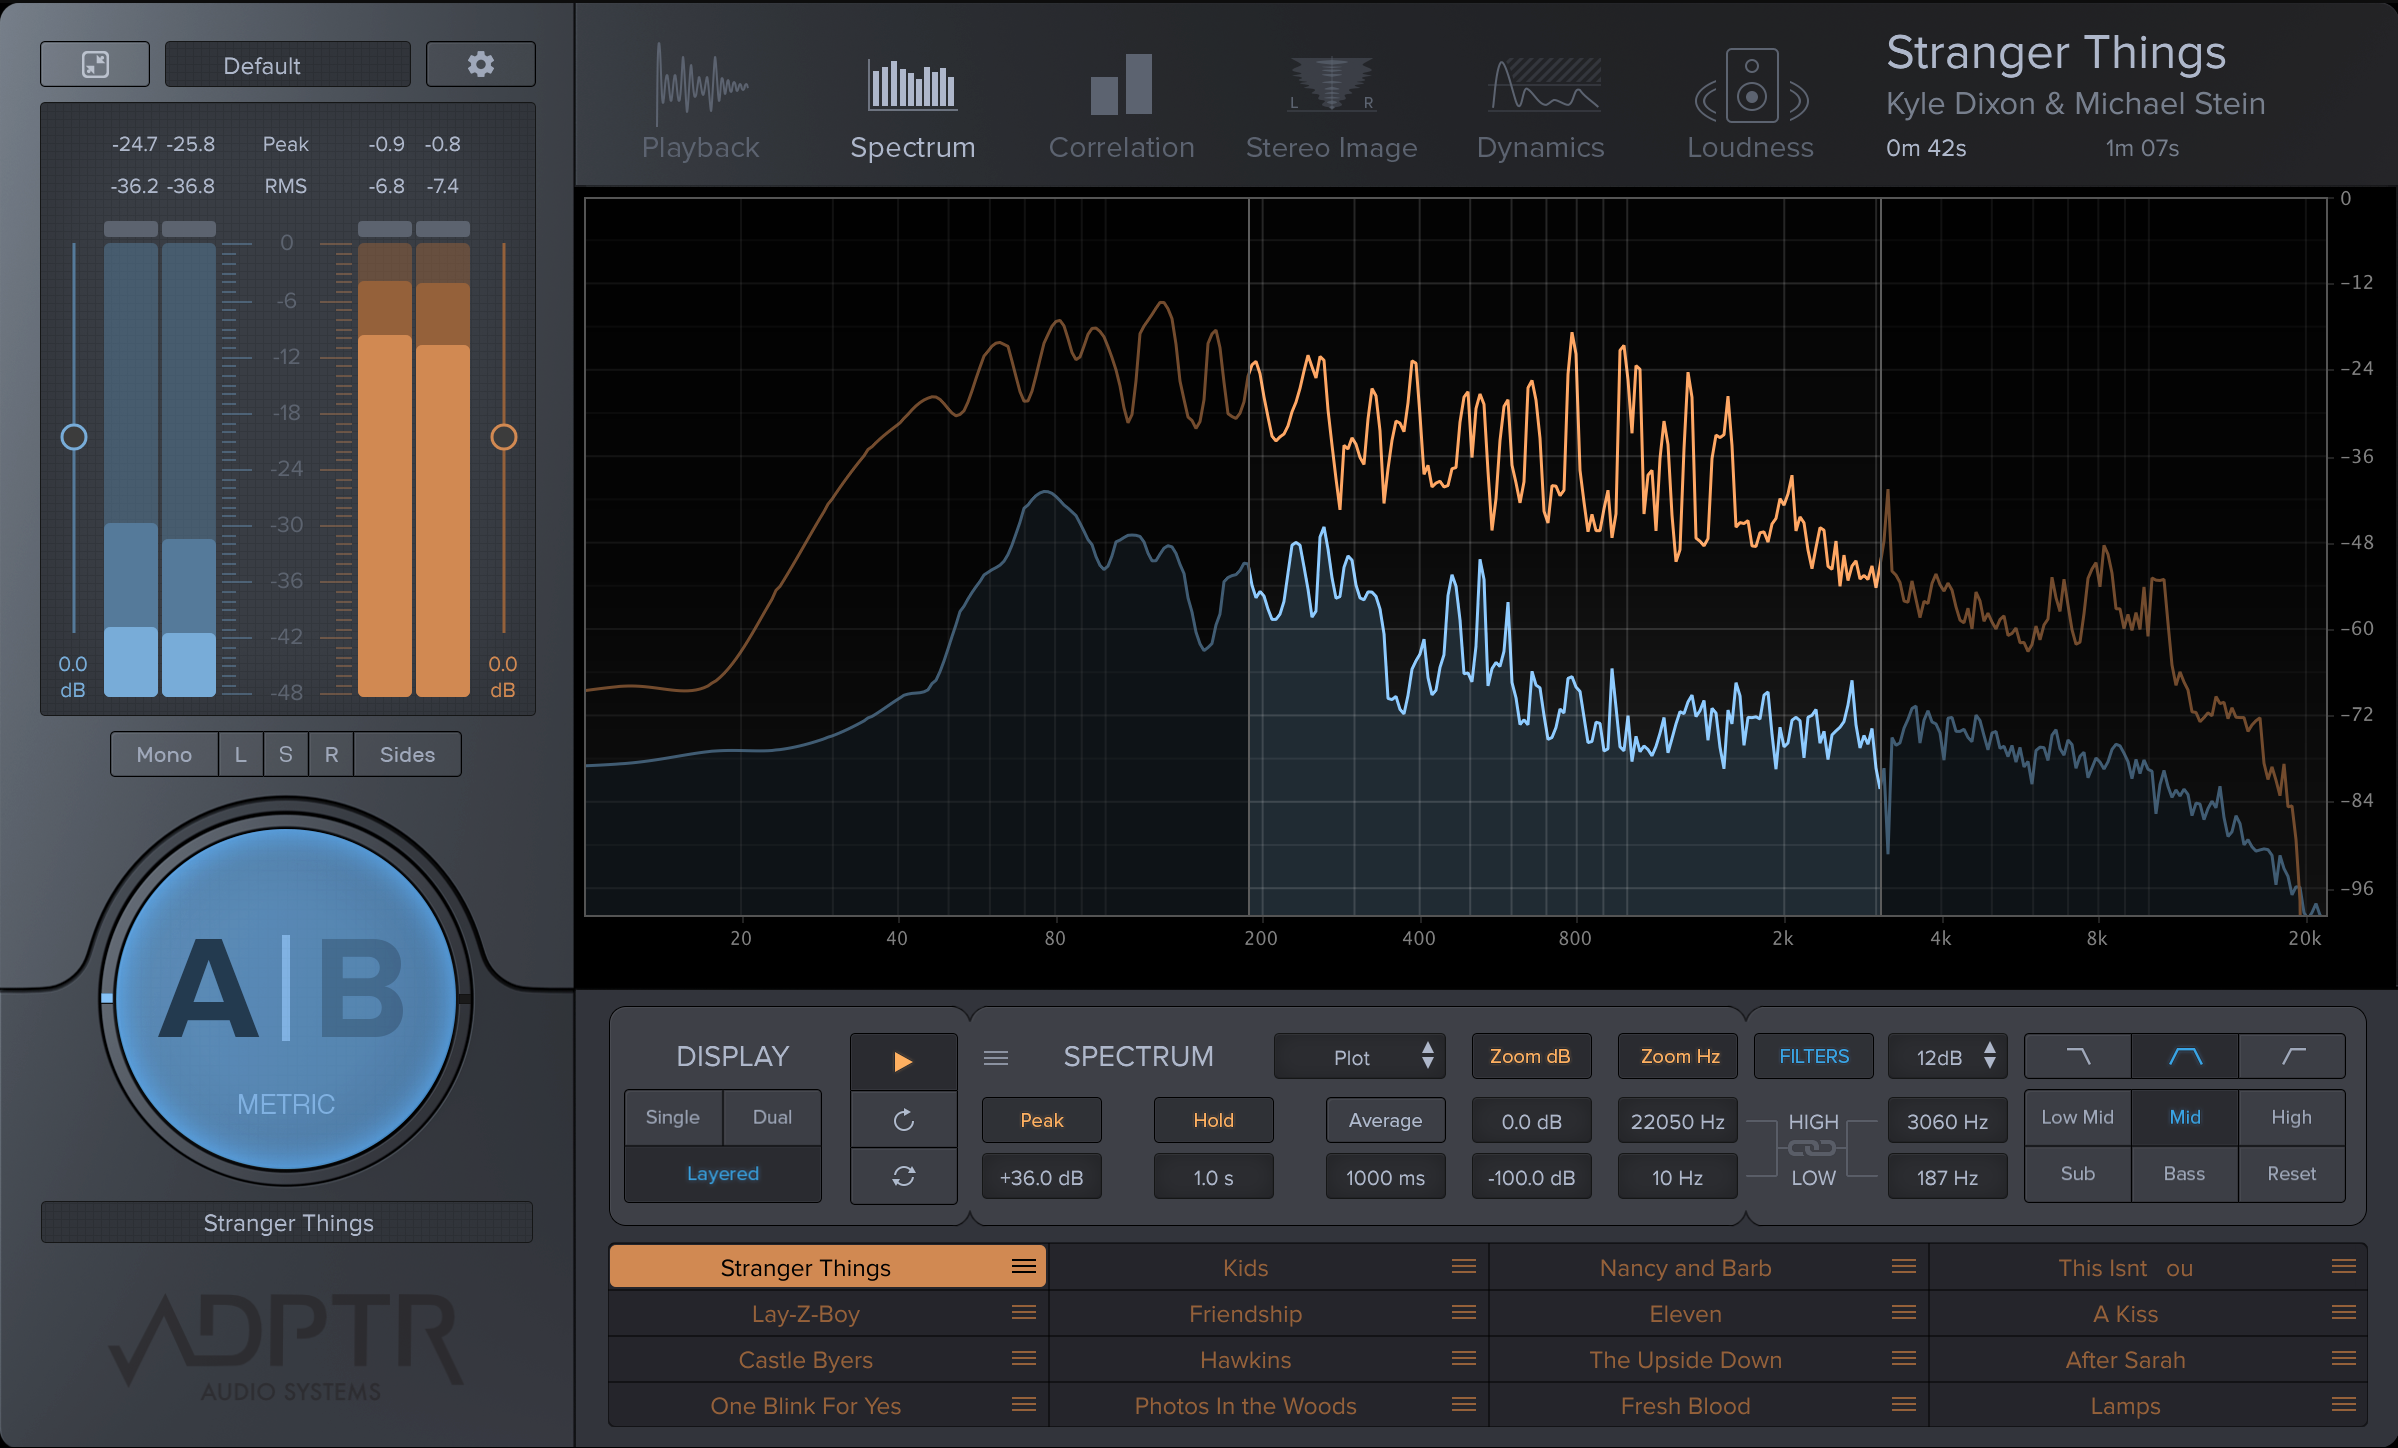The height and width of the screenshot is (1448, 2398).
Task: Select the low-pass filter shape icon
Action: click(2078, 1056)
